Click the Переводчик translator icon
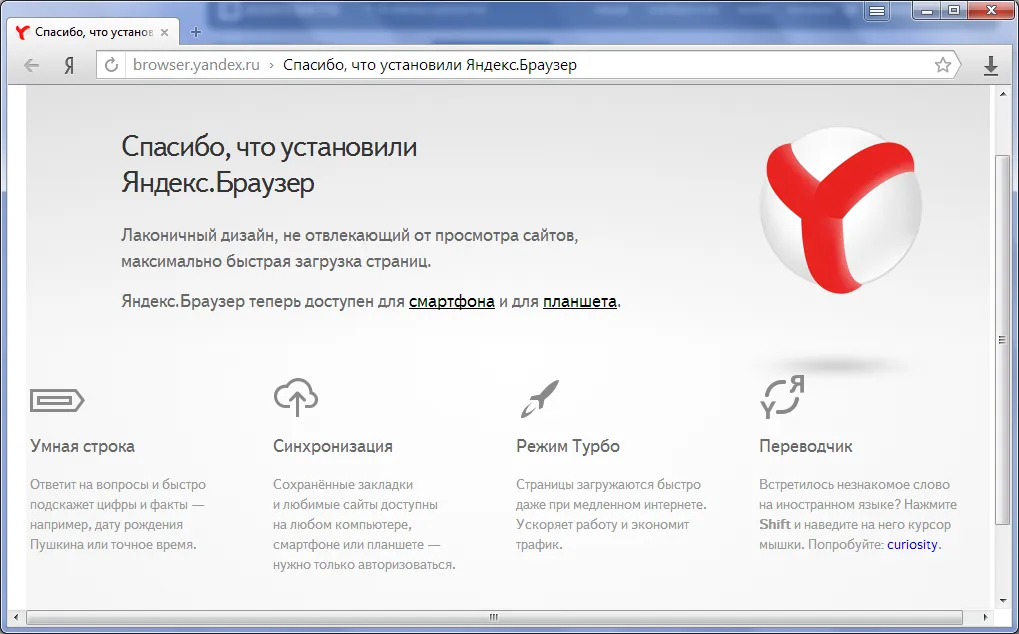The width and height of the screenshot is (1019, 634). point(782,396)
